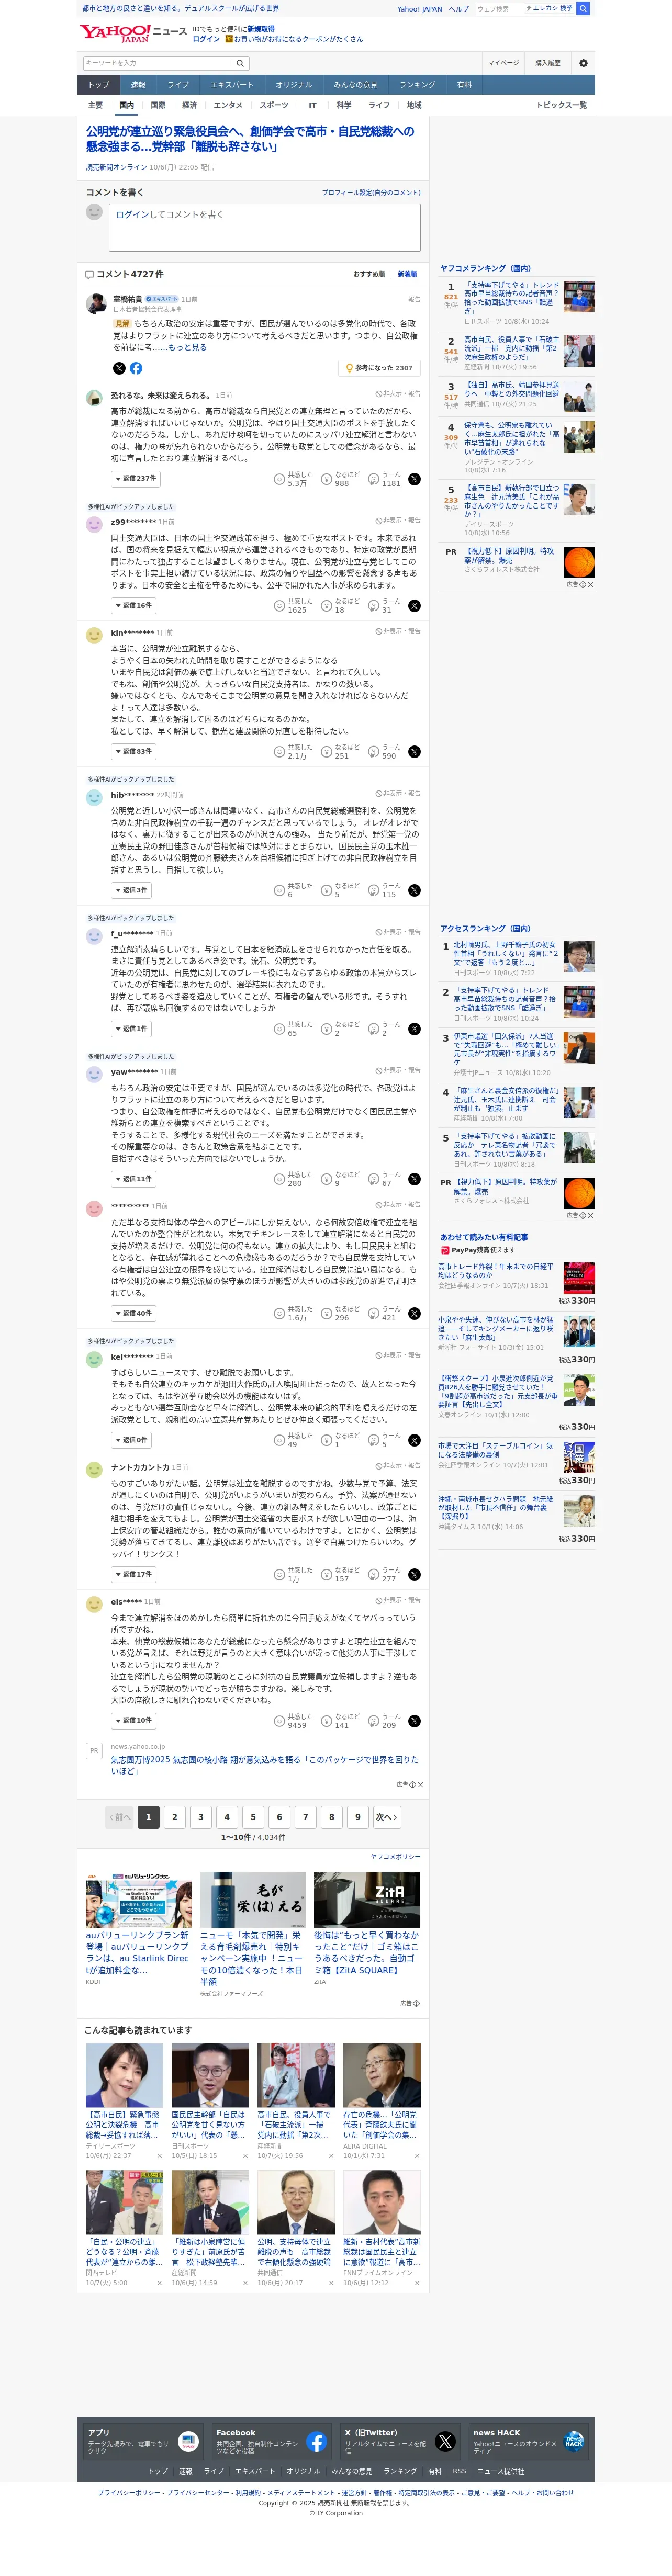Viewport: 672px width, 2576px height.
Task: Share the expert comment on Facebook
Action: [x=136, y=368]
